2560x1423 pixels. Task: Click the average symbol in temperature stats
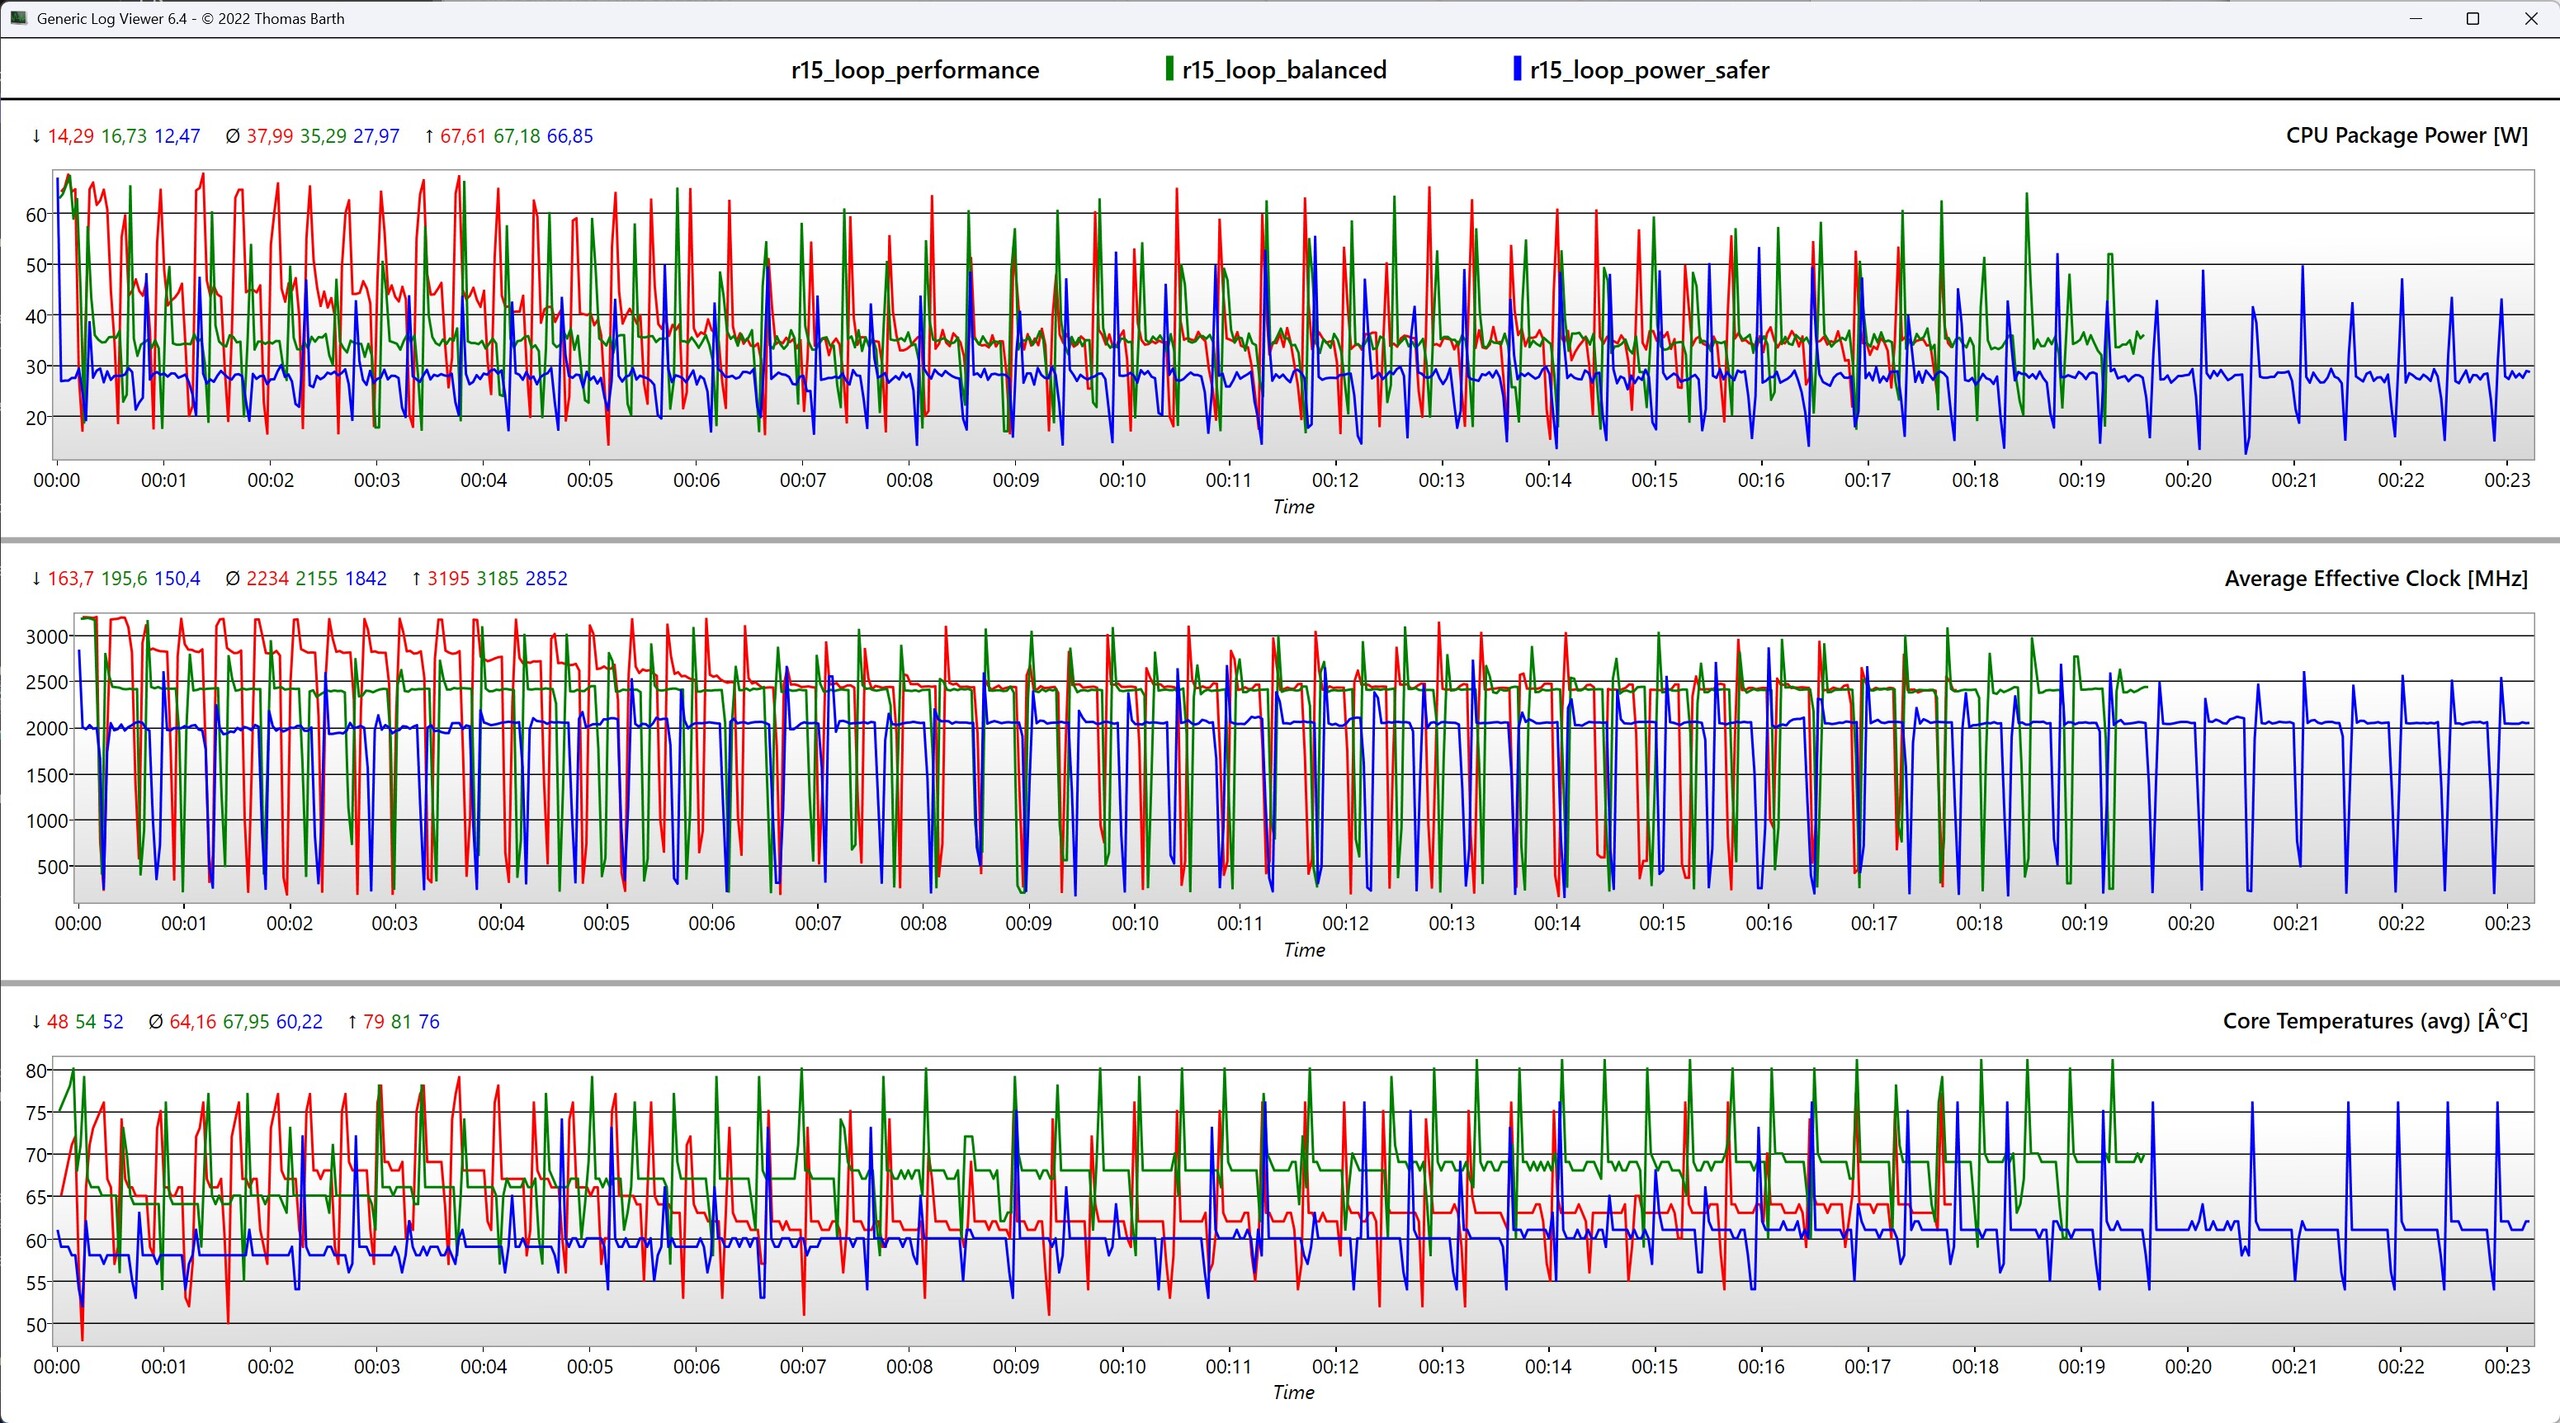click(x=155, y=1022)
